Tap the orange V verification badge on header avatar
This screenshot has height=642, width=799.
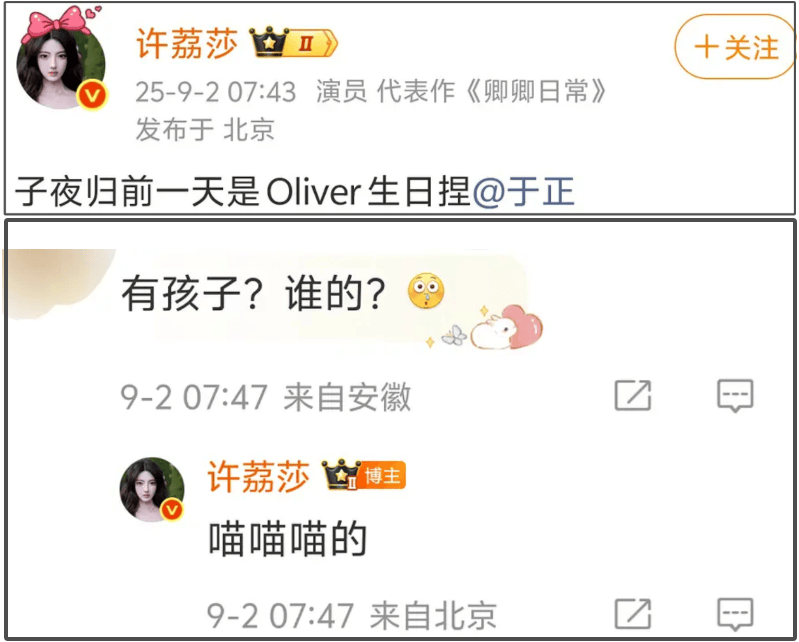click(93, 95)
